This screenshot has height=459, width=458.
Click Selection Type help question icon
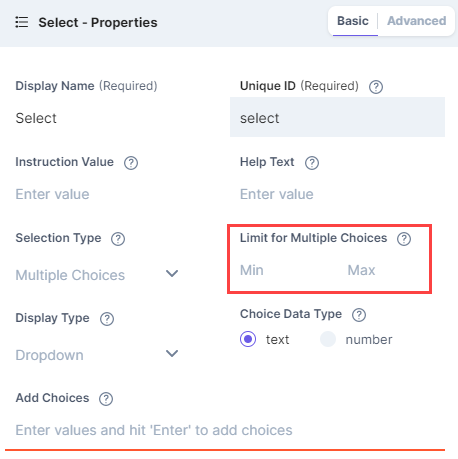(x=118, y=239)
